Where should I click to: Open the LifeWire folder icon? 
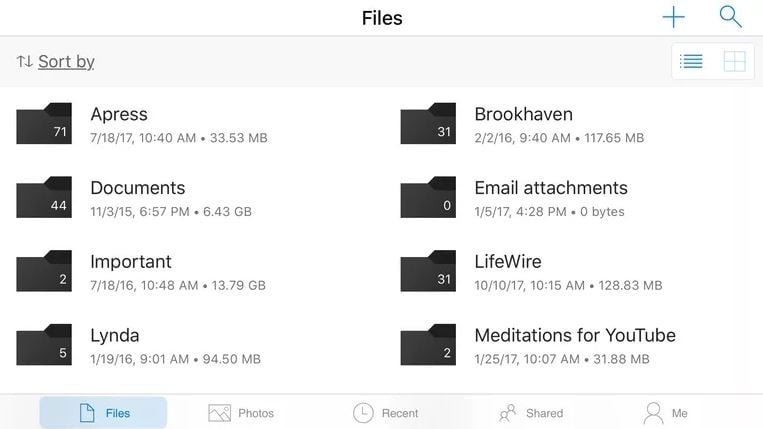coord(428,272)
